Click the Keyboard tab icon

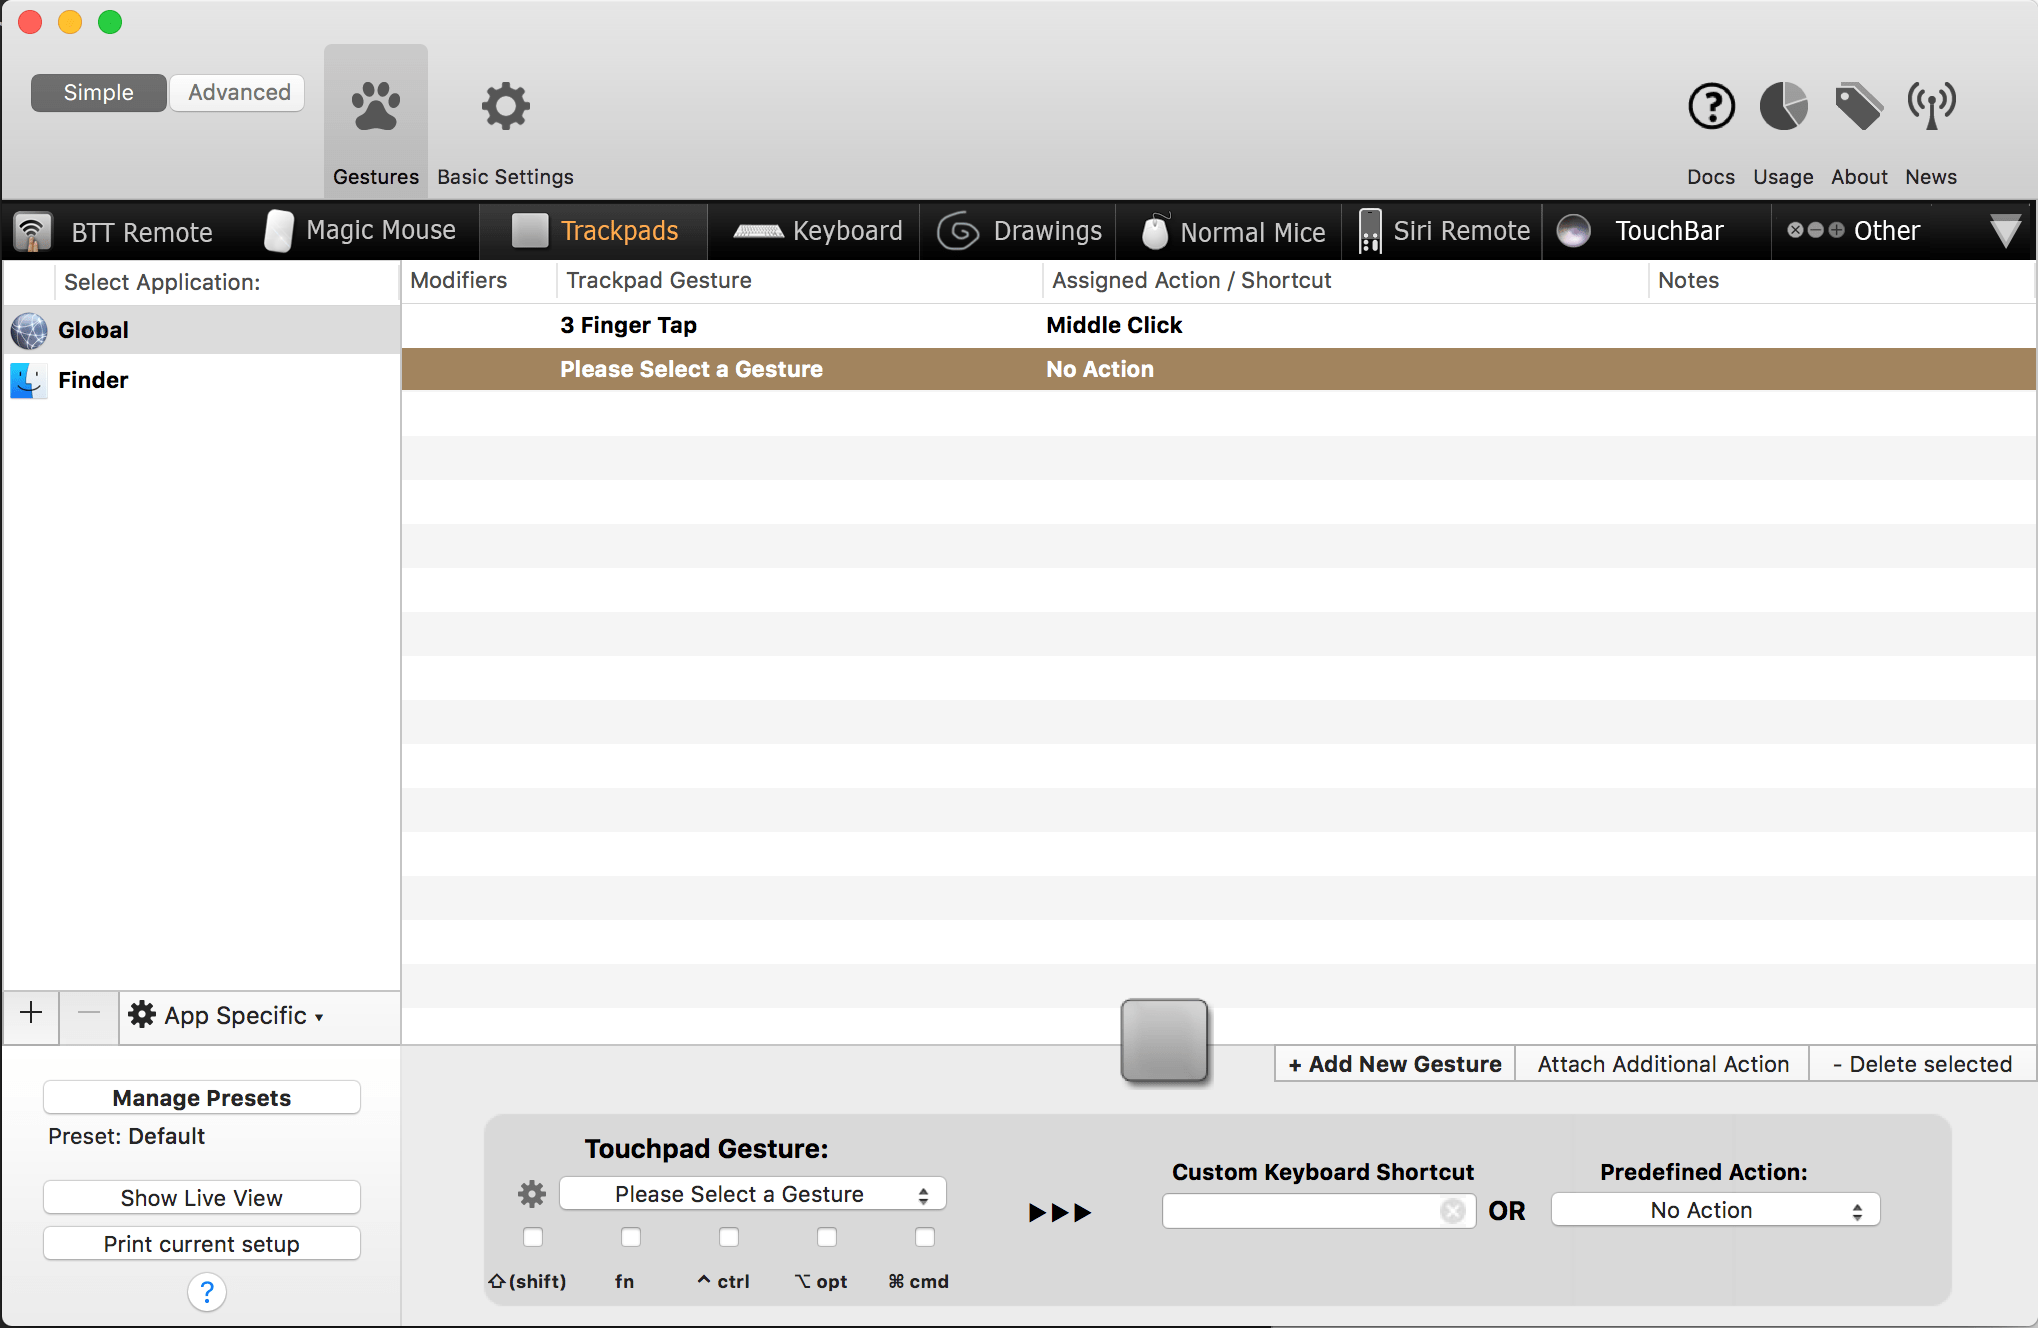(x=758, y=231)
